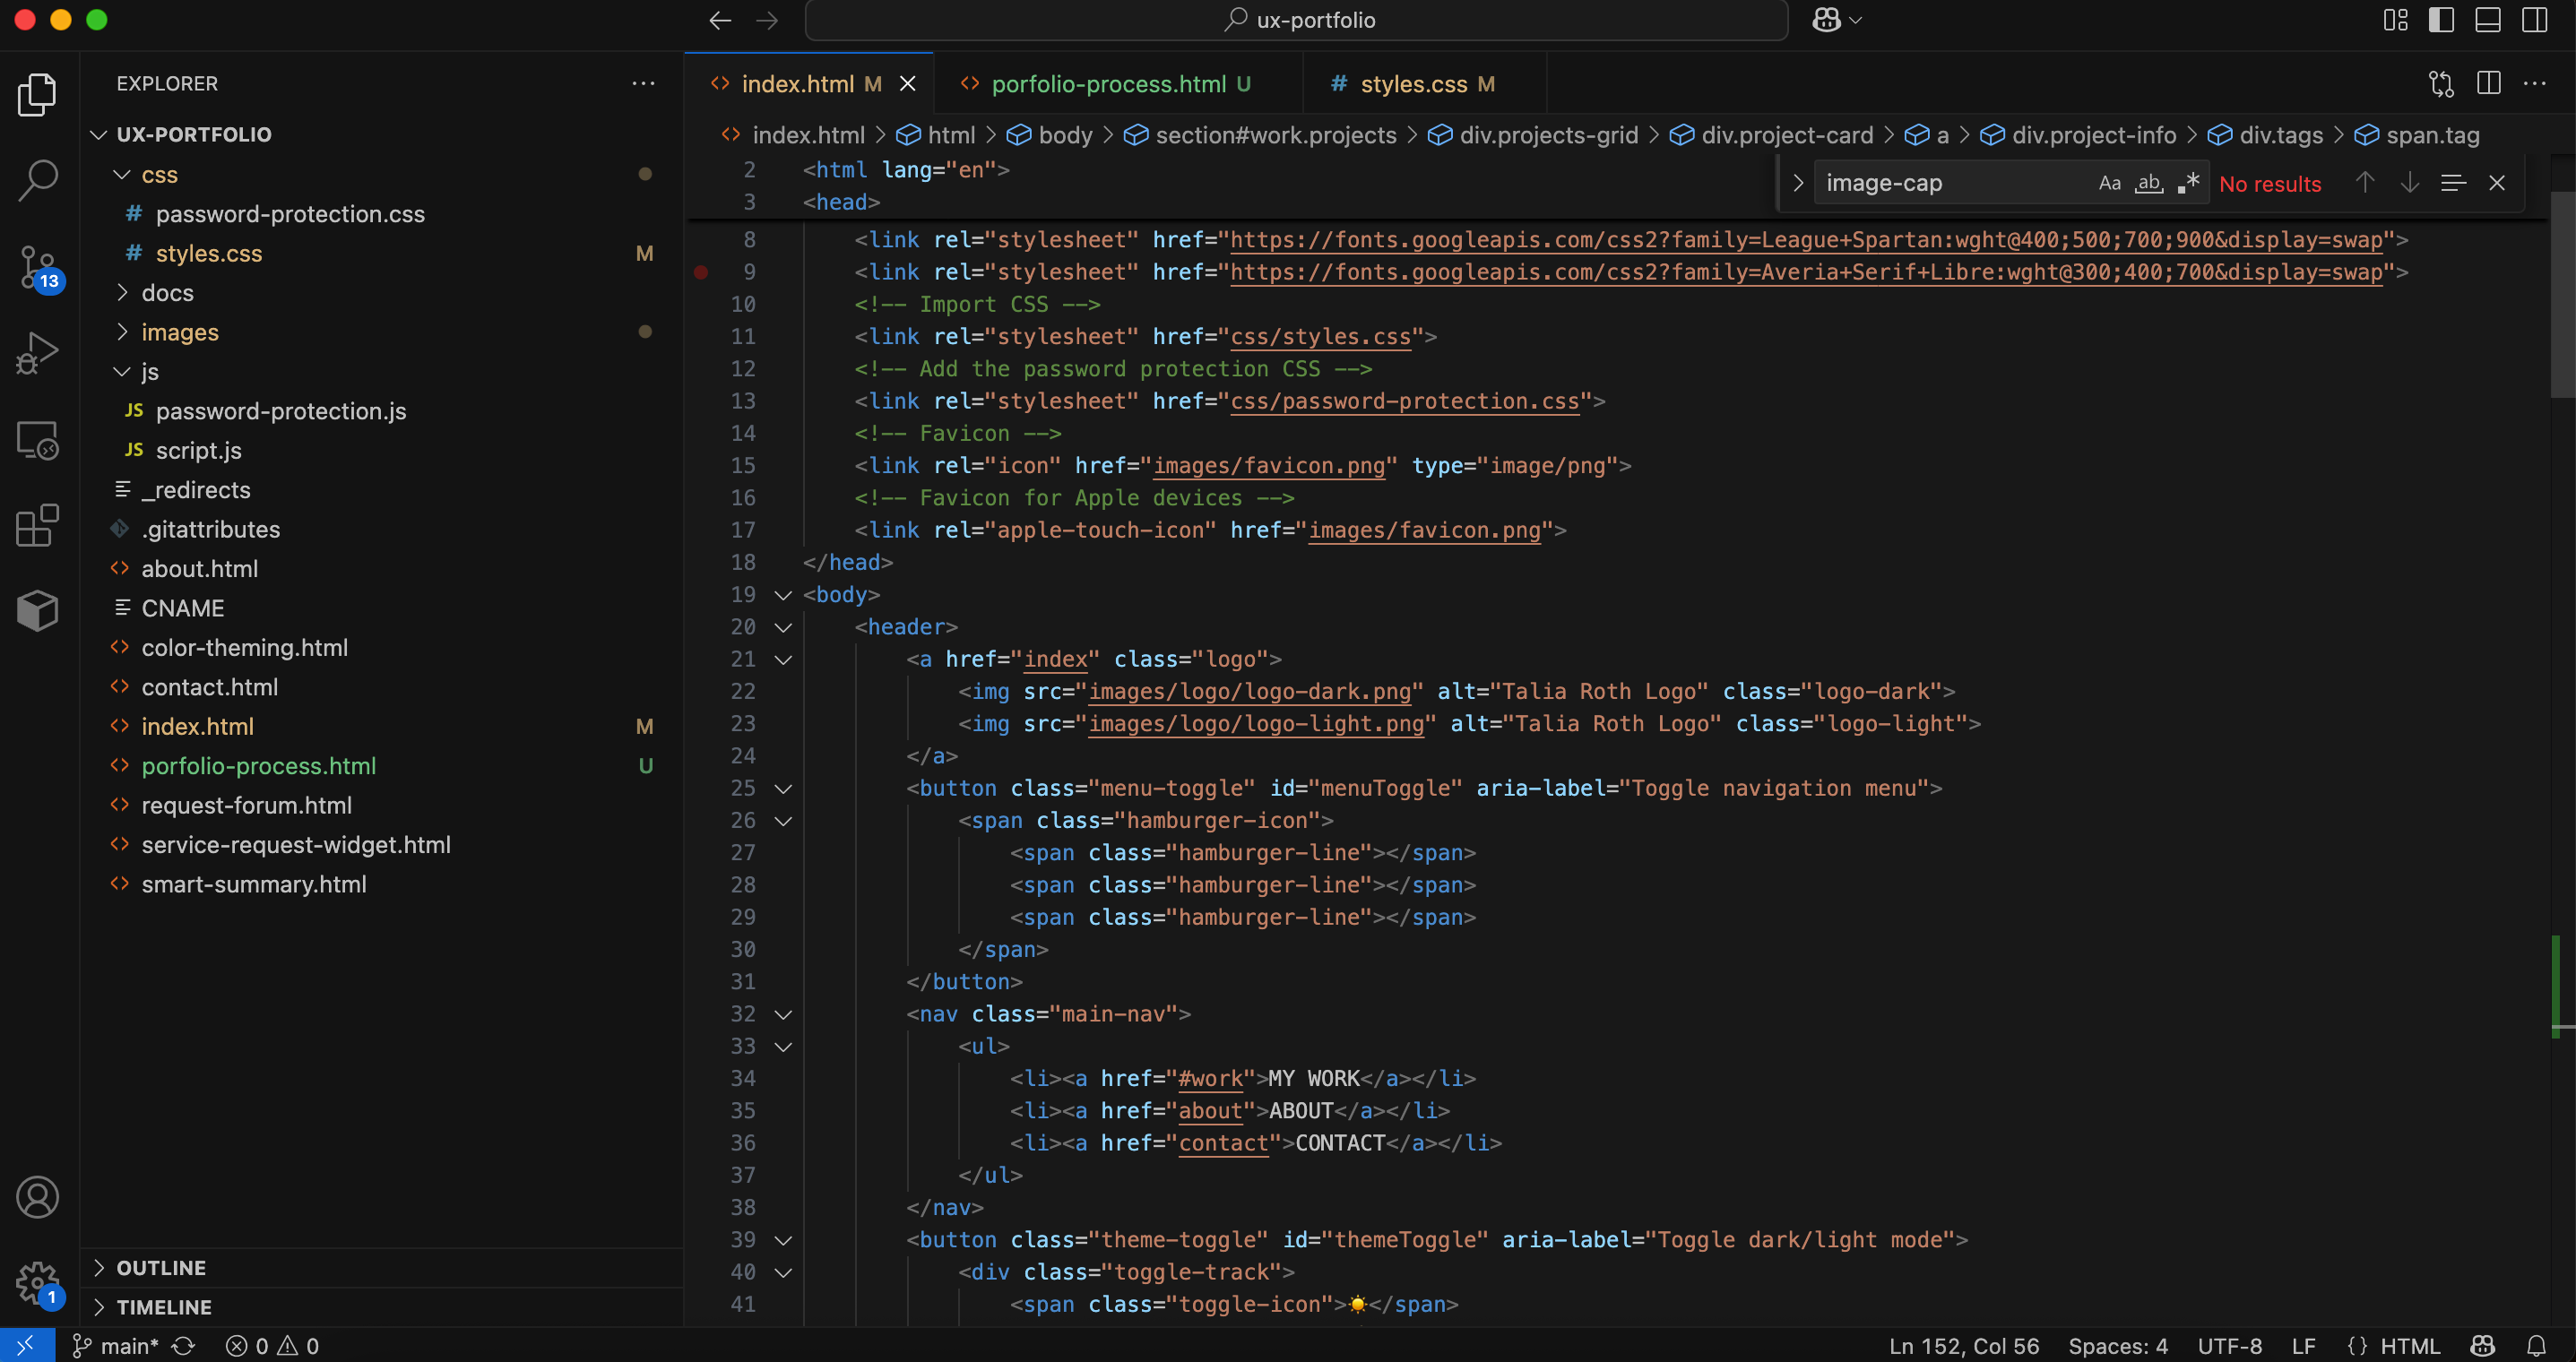The width and height of the screenshot is (2576, 1362).
Task: Open the Explorer view in activity bar
Action: click(x=38, y=94)
